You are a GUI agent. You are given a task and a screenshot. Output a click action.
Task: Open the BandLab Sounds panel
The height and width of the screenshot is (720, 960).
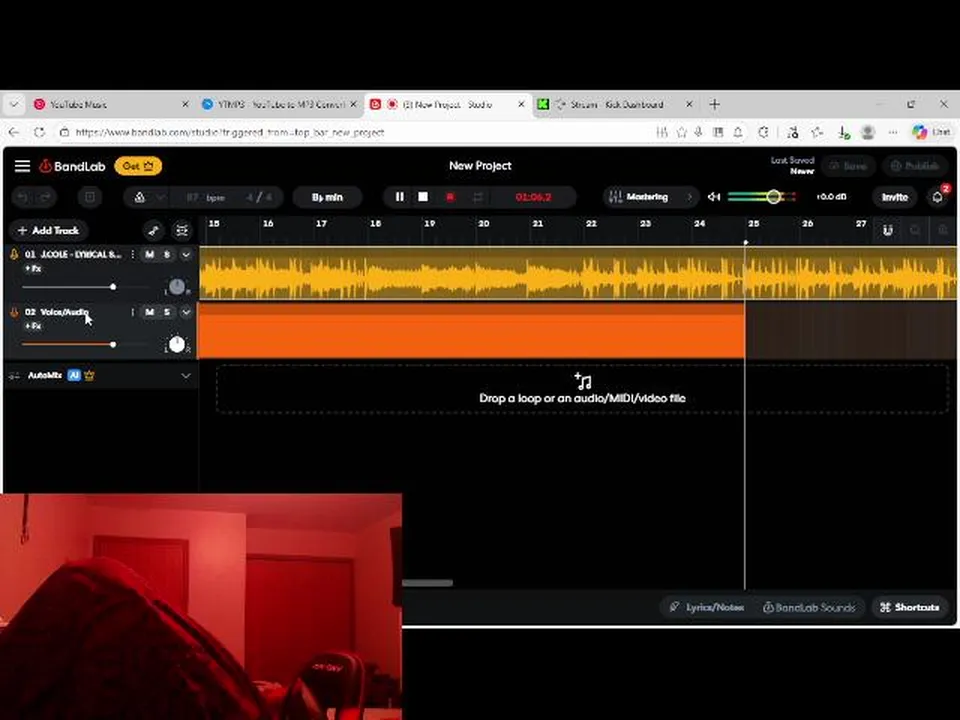click(x=809, y=607)
